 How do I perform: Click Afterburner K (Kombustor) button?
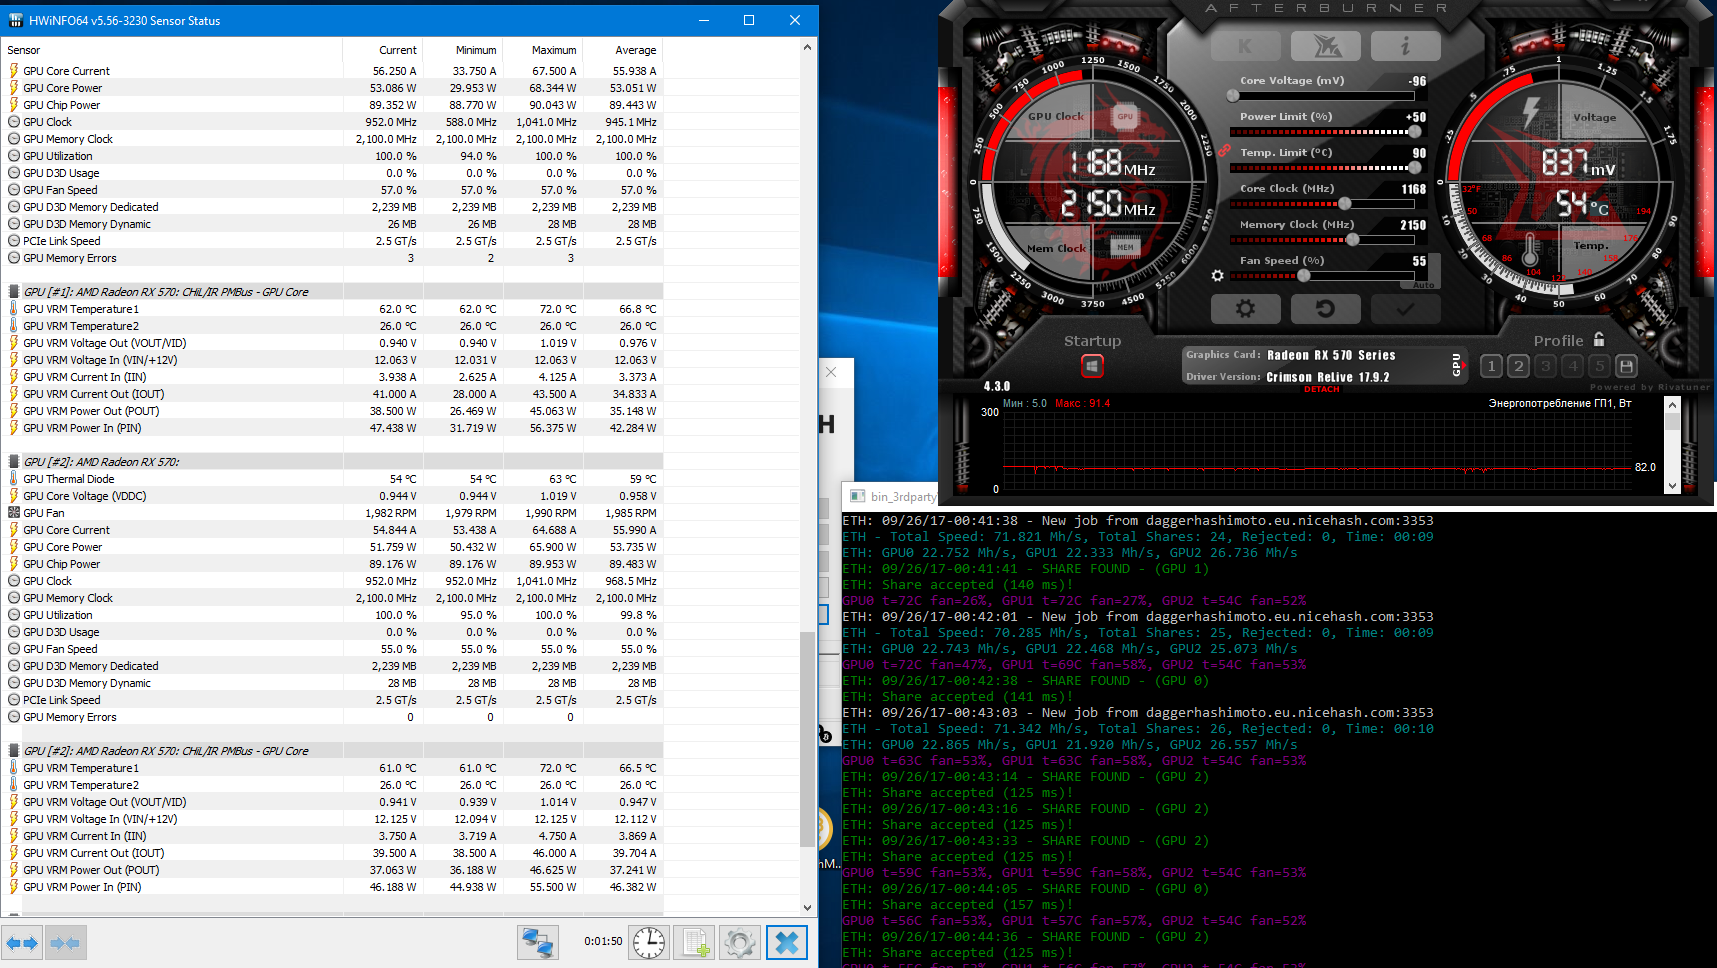pos(1245,46)
